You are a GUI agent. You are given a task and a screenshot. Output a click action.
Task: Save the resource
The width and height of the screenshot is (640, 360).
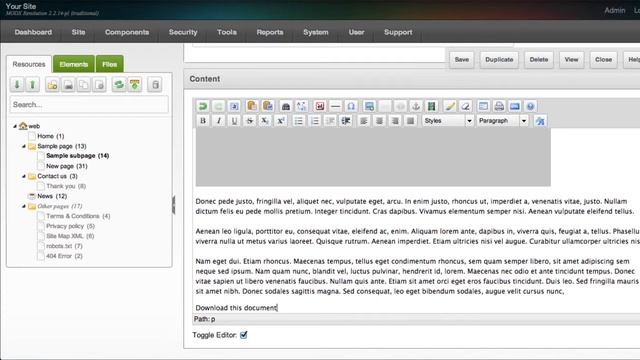point(462,60)
